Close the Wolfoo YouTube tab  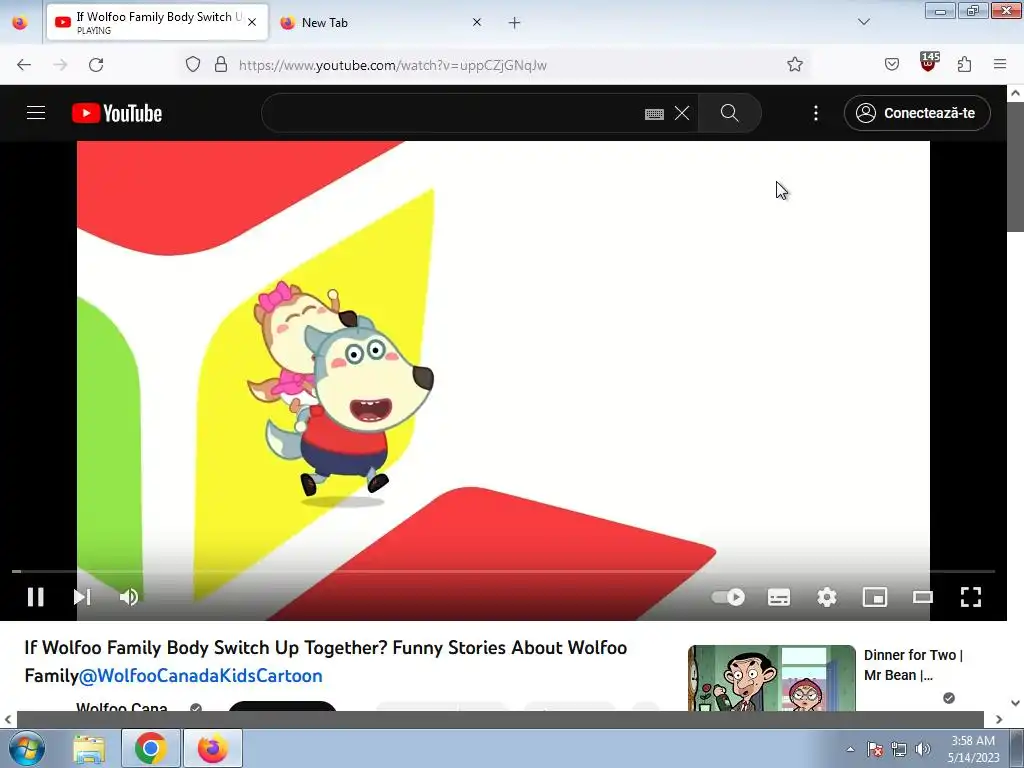point(252,22)
